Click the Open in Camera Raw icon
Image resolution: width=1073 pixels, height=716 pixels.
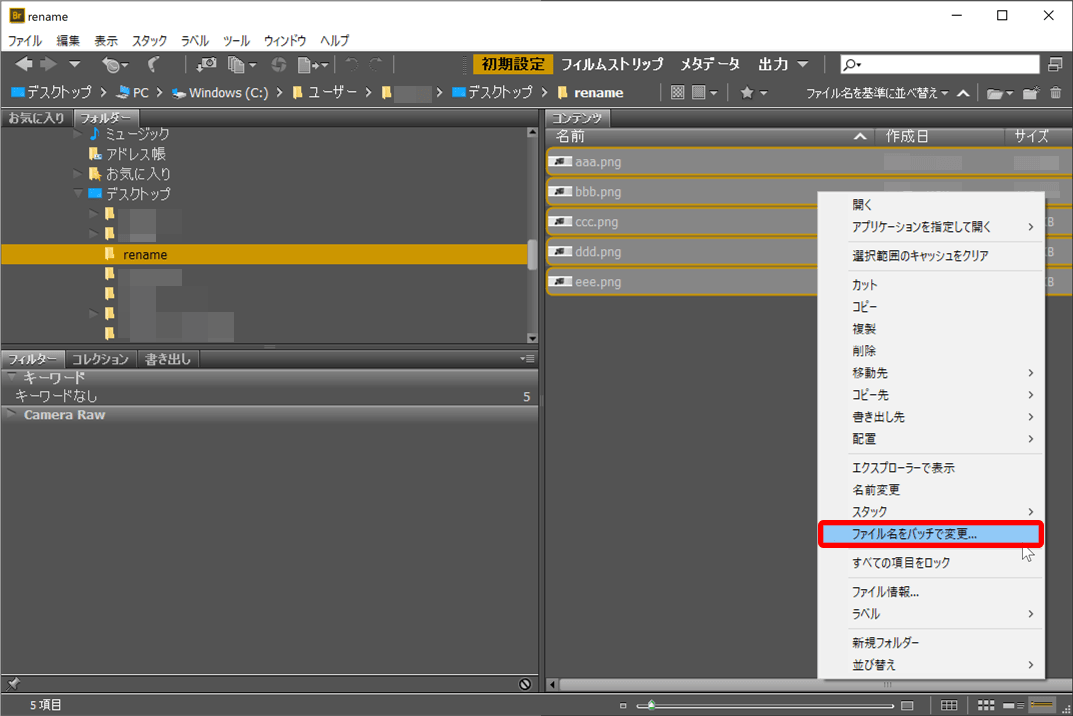point(279,65)
